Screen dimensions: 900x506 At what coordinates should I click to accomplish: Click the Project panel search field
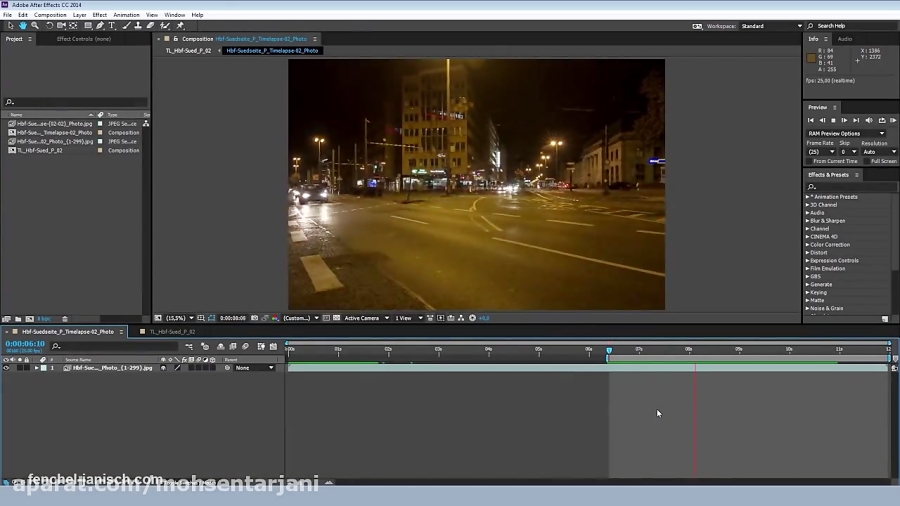click(x=75, y=102)
